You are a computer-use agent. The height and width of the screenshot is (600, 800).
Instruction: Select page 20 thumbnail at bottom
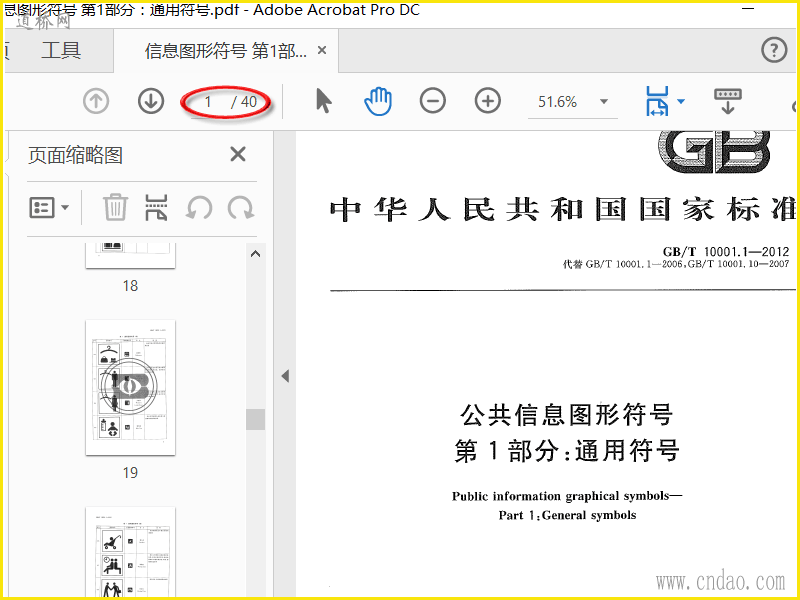tap(131, 552)
